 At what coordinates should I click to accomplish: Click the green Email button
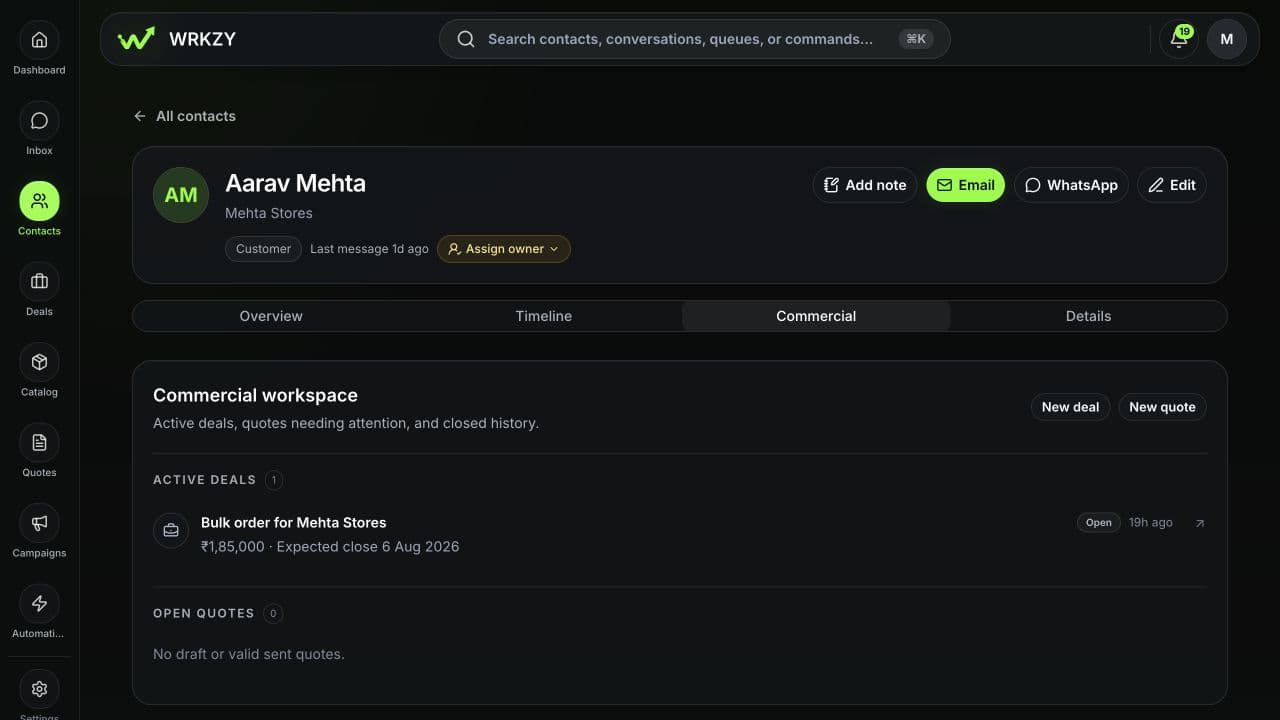coord(965,185)
